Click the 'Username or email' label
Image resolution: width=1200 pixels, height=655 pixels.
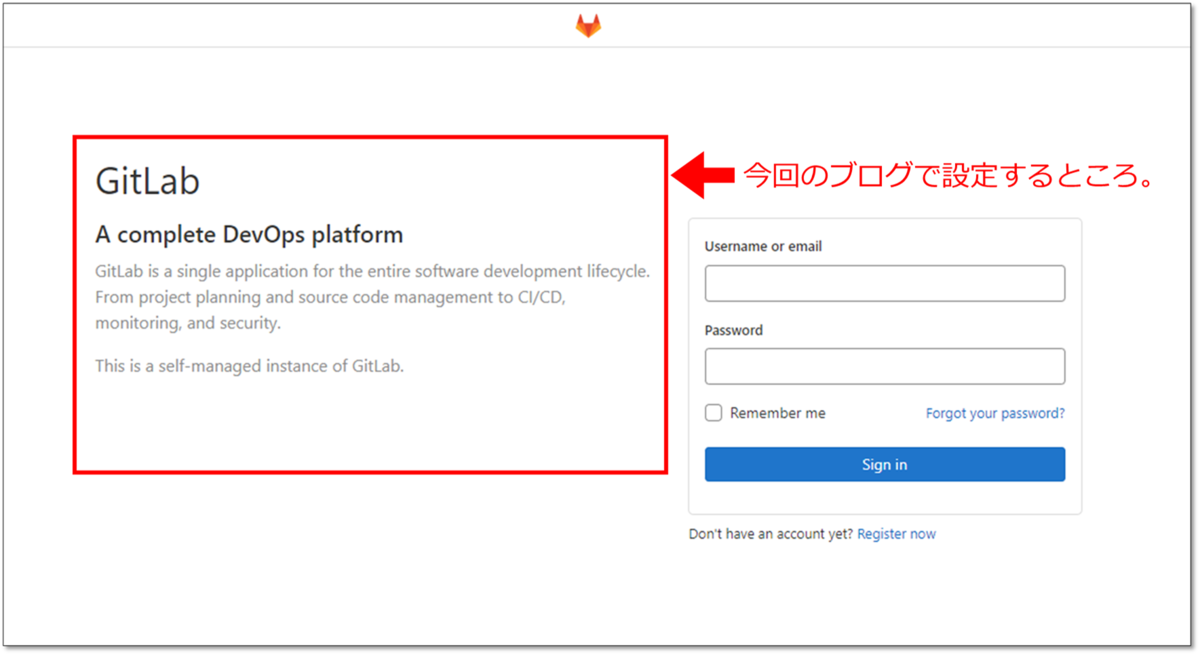(763, 246)
